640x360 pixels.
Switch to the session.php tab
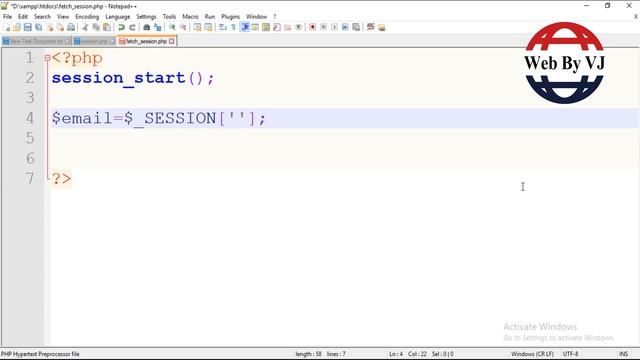click(94, 41)
